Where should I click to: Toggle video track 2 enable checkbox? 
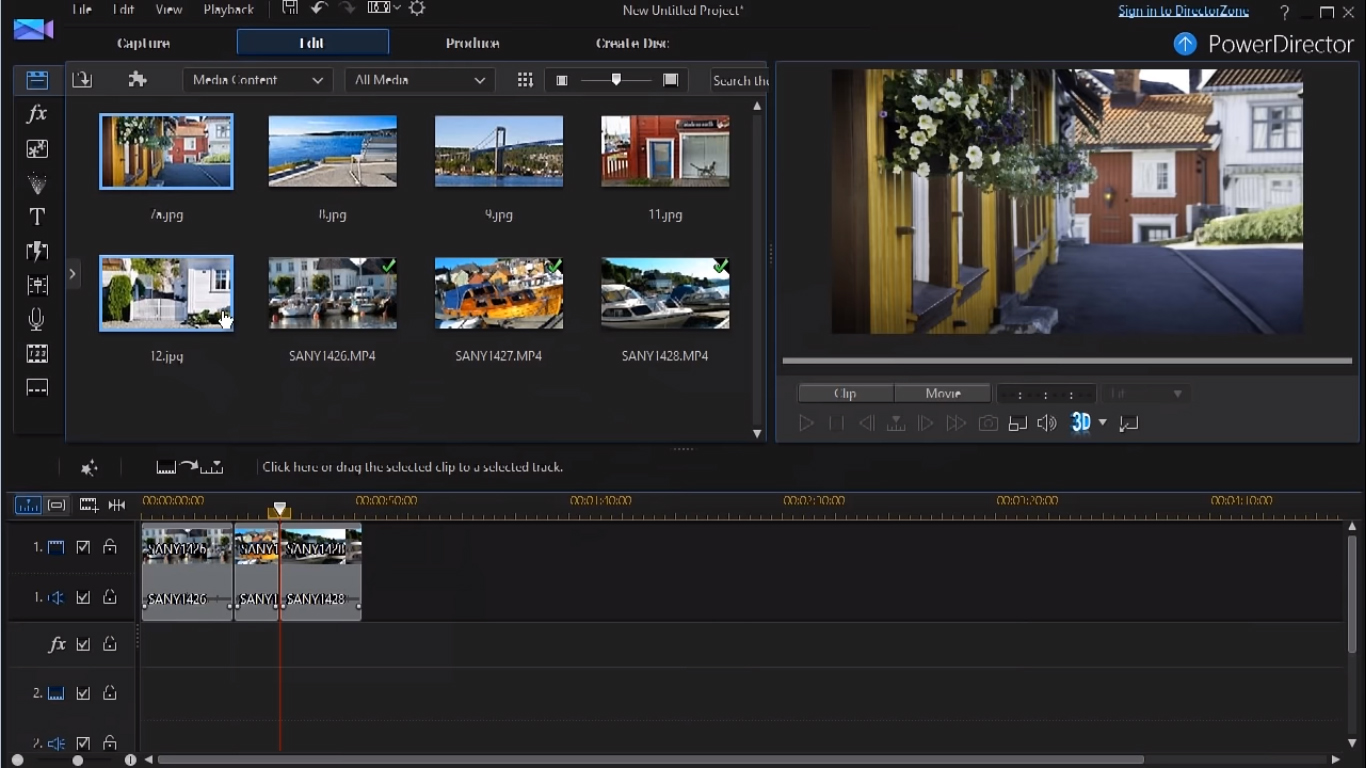(83, 693)
